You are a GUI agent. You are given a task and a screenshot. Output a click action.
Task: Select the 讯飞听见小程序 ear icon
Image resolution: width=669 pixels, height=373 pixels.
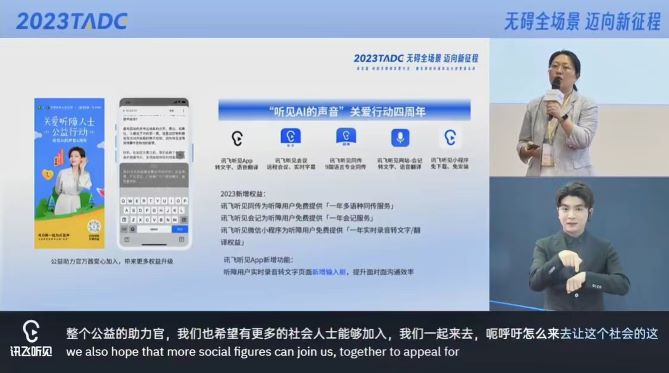(x=450, y=138)
